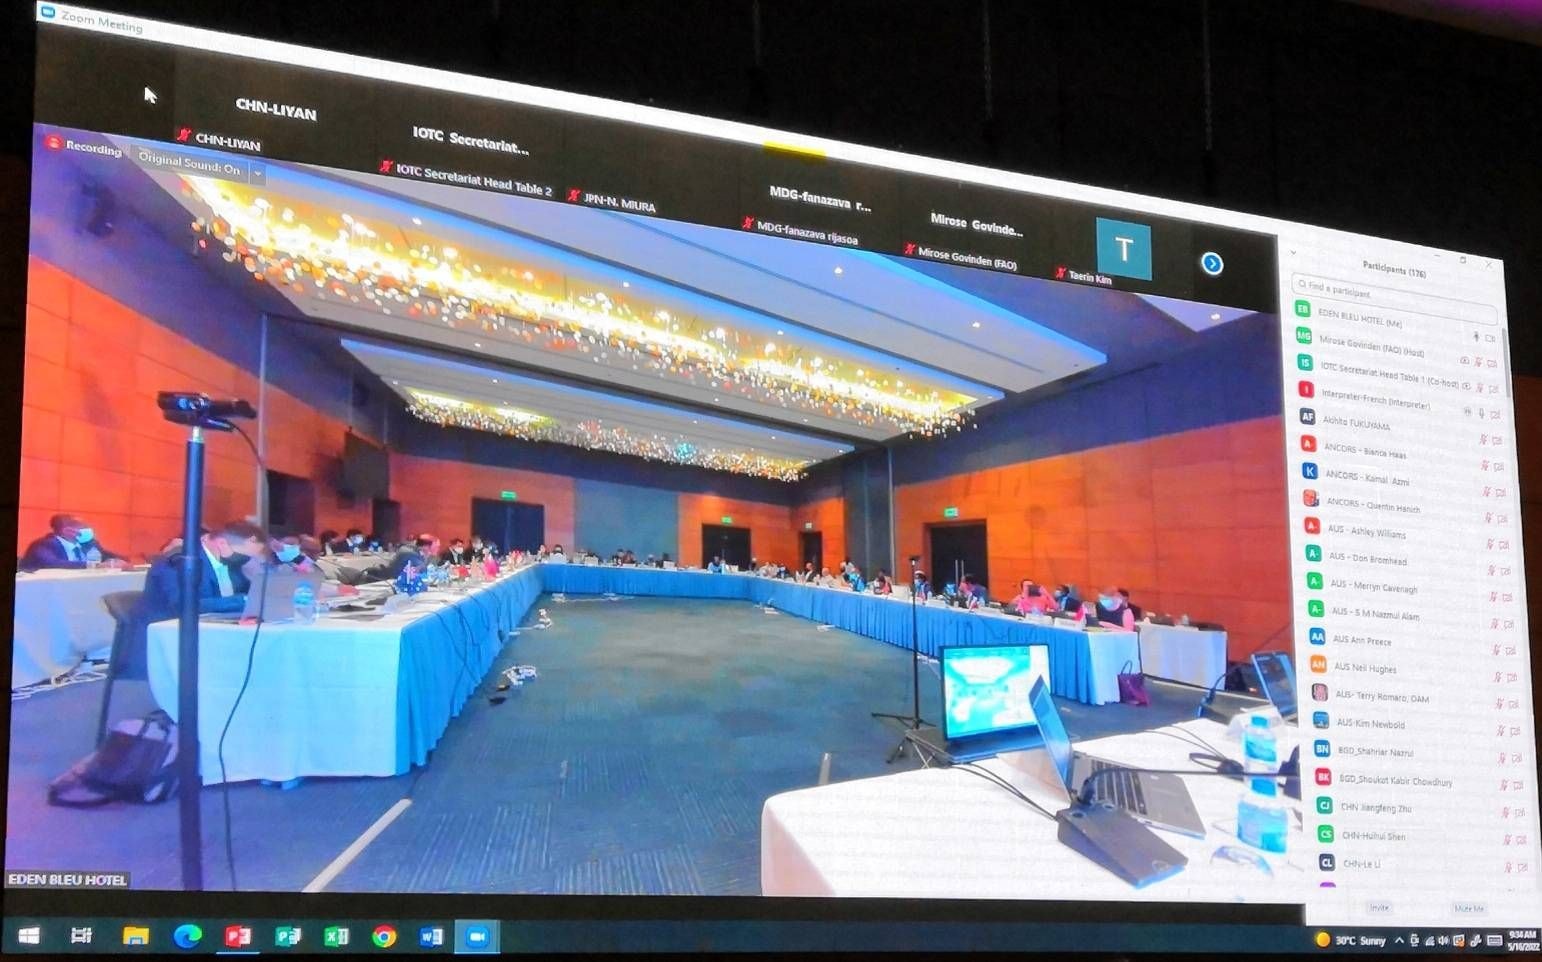Select the Taerin Kim video tile

[x=1123, y=250]
